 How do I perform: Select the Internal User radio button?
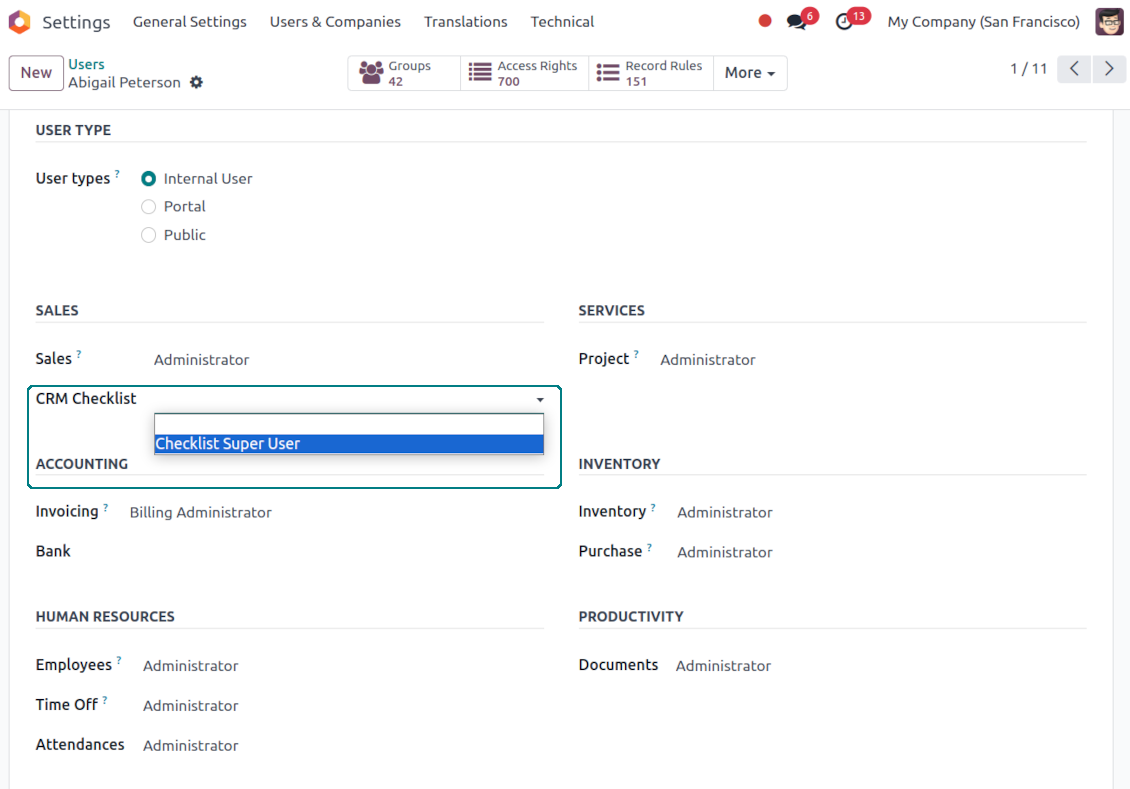click(x=149, y=179)
